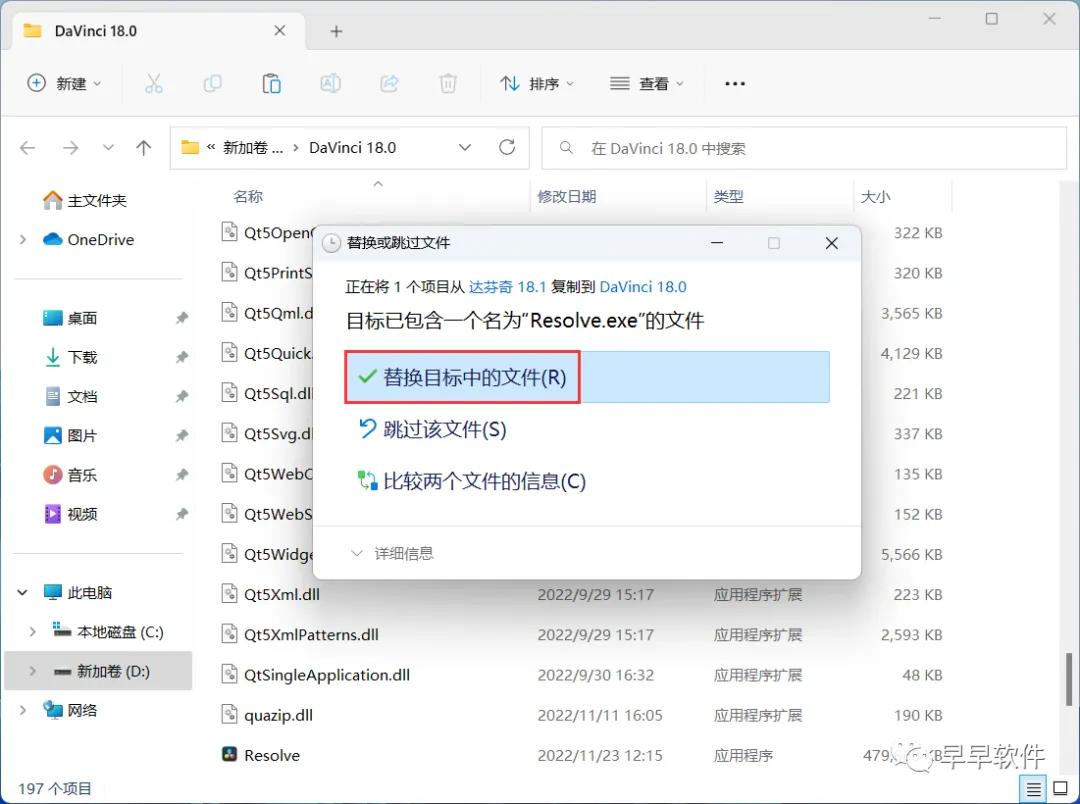Sort by the 修改日期 column header
The width and height of the screenshot is (1080, 804).
tap(567, 196)
